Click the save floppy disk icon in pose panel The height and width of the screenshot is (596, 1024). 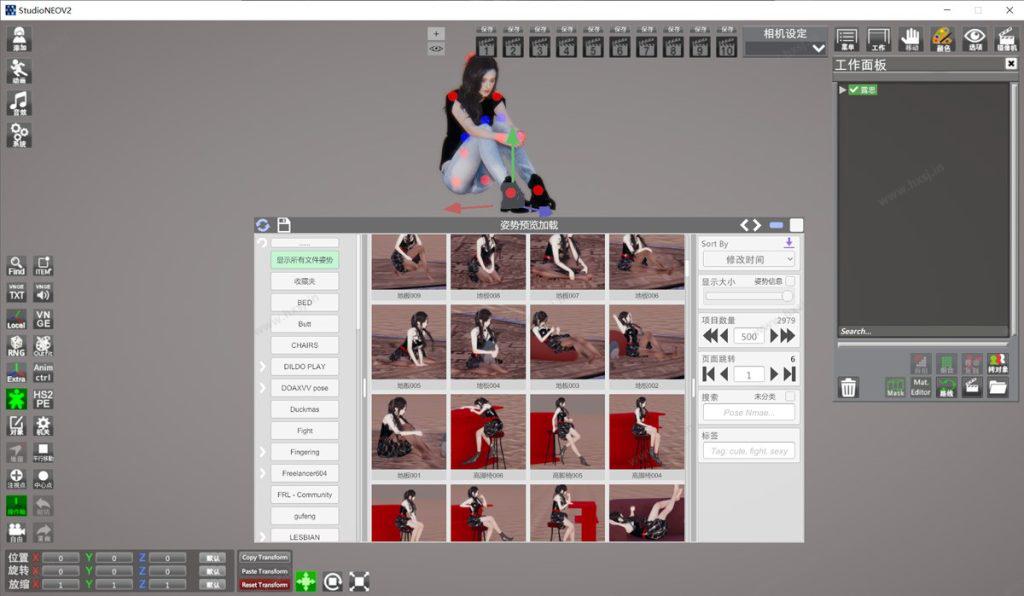(x=284, y=225)
